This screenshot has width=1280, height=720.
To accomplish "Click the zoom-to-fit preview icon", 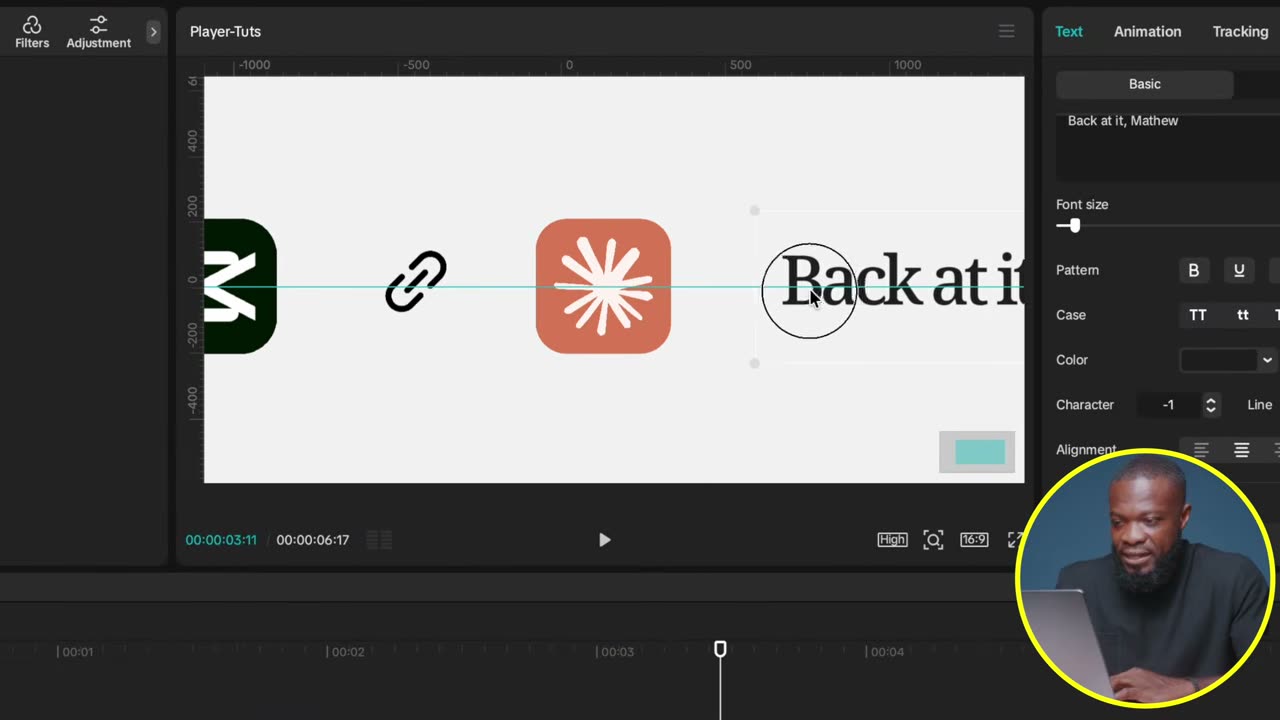I will pyautogui.click(x=933, y=540).
